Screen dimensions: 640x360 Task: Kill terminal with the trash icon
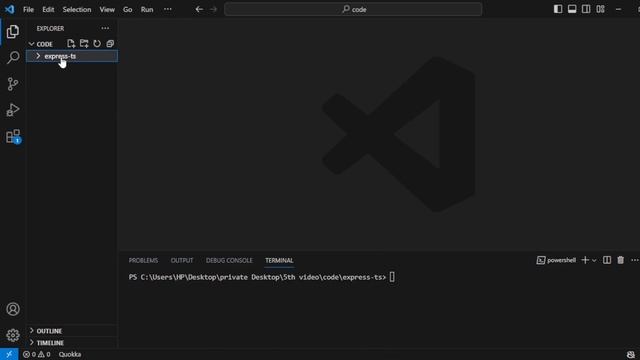tap(620, 260)
